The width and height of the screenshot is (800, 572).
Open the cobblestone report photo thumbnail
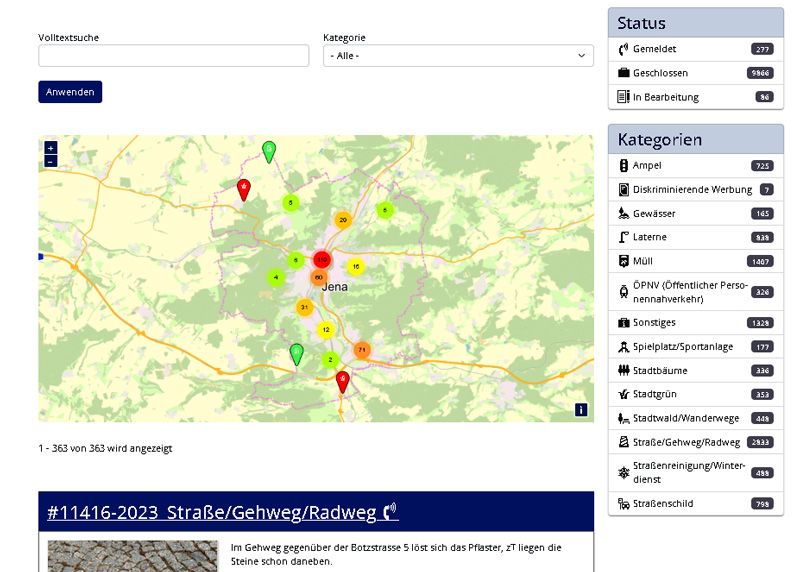(133, 556)
